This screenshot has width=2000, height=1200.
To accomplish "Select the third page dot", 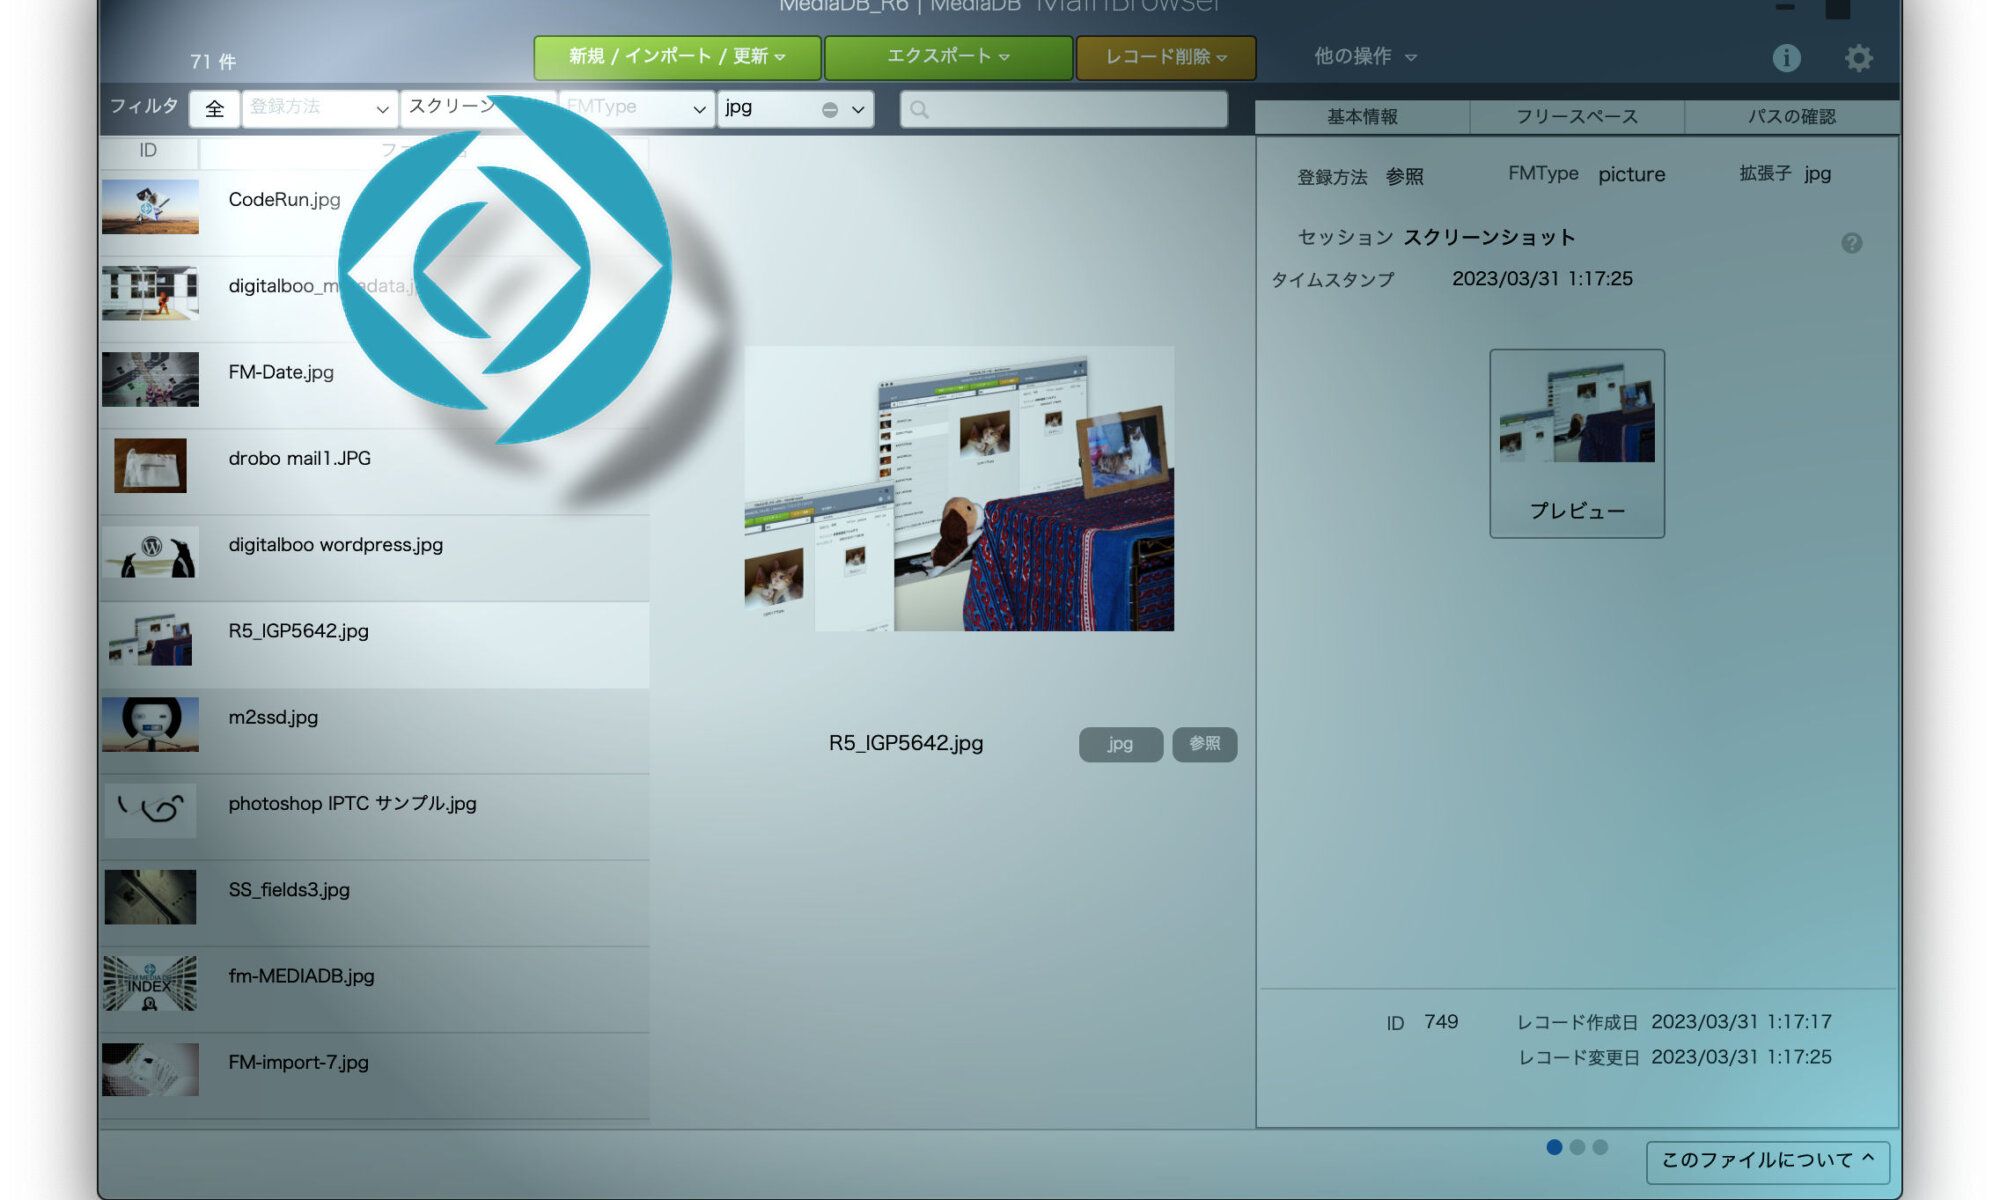I will tap(1600, 1147).
